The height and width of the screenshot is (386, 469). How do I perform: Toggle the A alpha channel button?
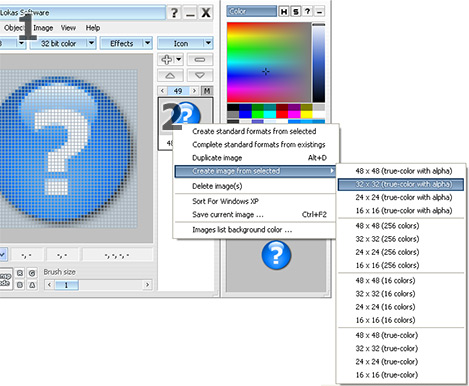pyautogui.click(x=32, y=285)
